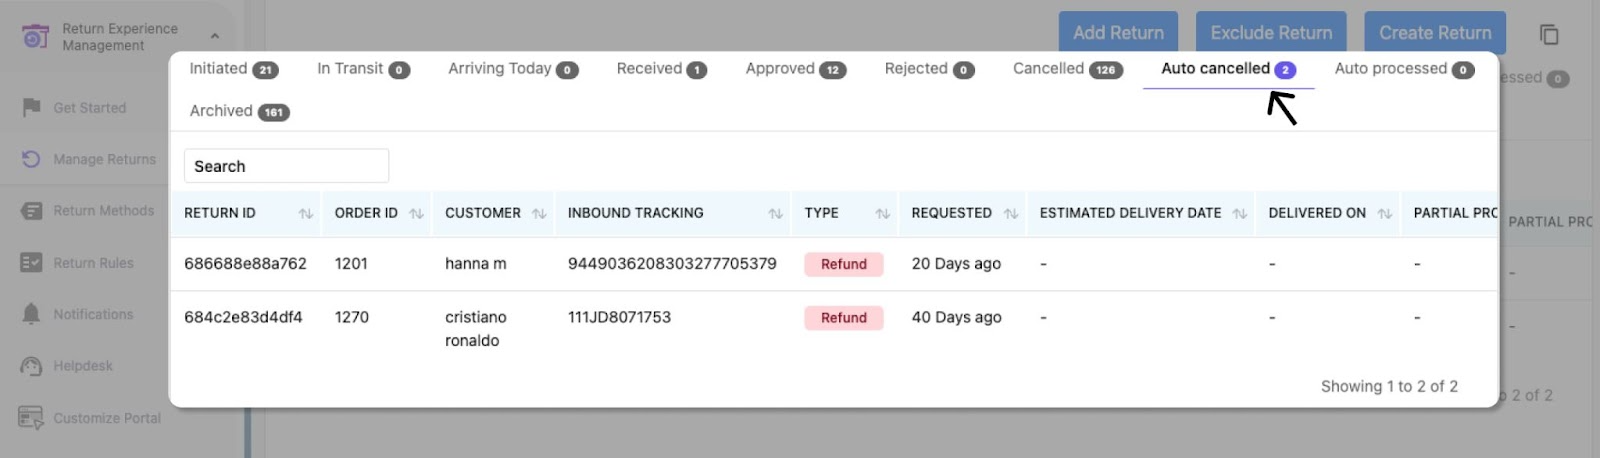Click the Get Started flag icon
The image size is (1600, 458).
point(31,107)
